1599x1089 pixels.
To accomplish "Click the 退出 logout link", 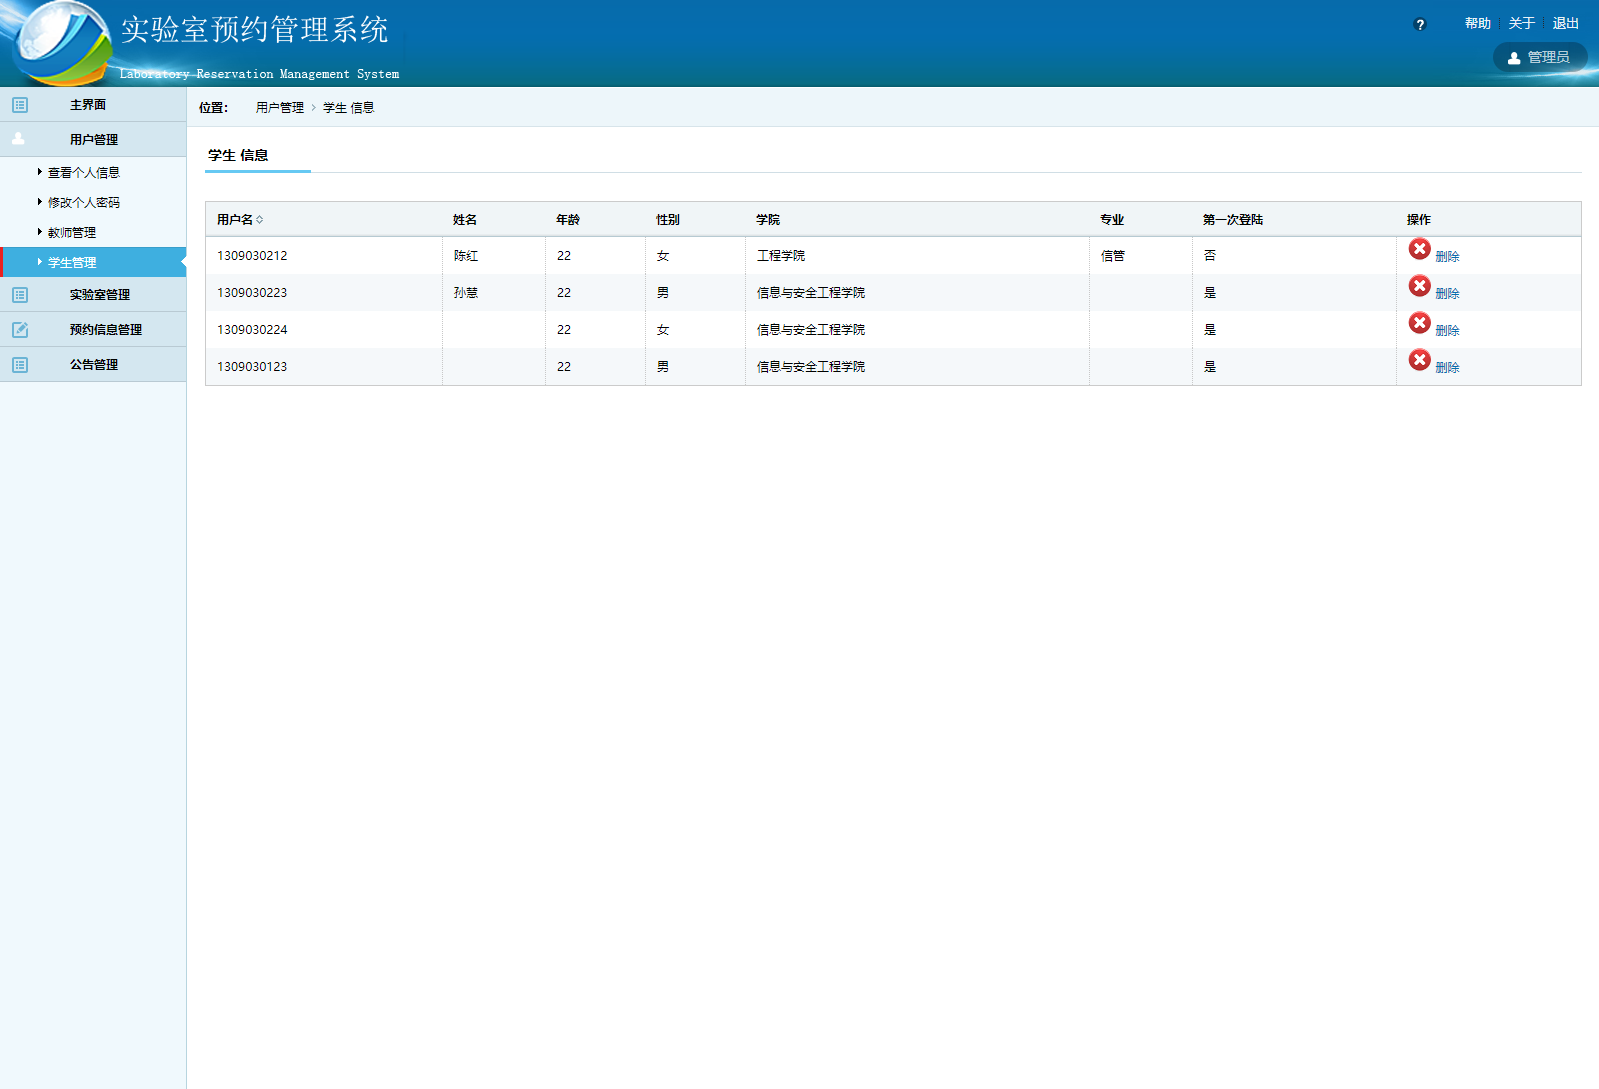I will point(1565,24).
